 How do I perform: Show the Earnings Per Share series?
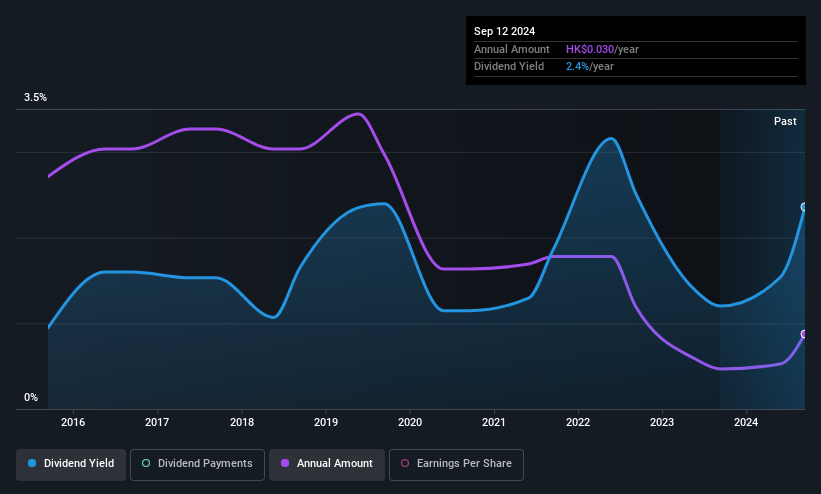pos(456,464)
